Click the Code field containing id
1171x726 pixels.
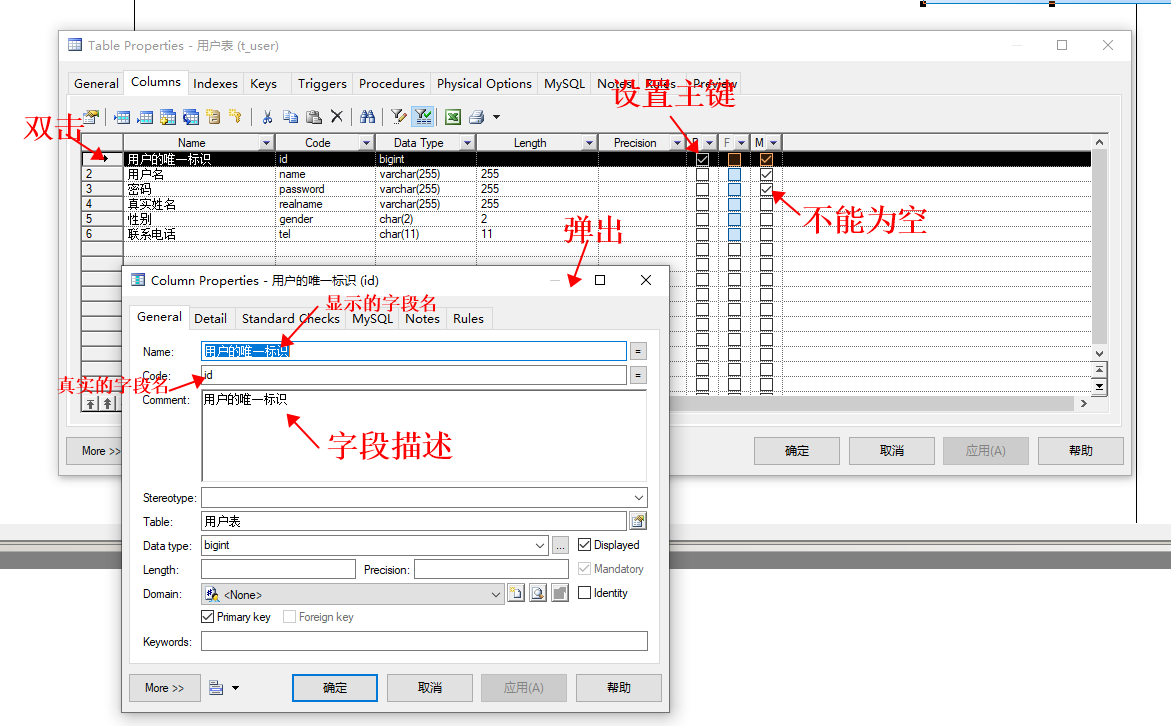[x=413, y=375]
